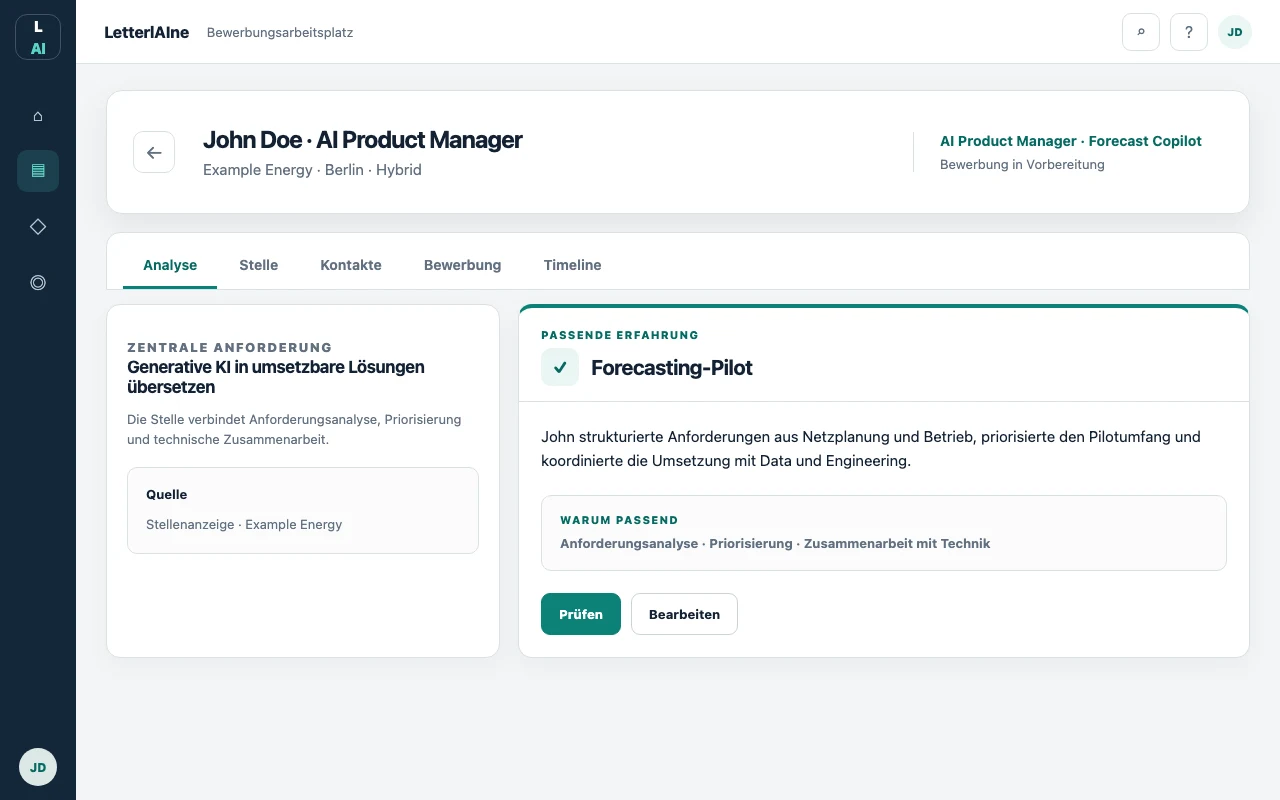Switch to the Stelle tab

point(259,265)
